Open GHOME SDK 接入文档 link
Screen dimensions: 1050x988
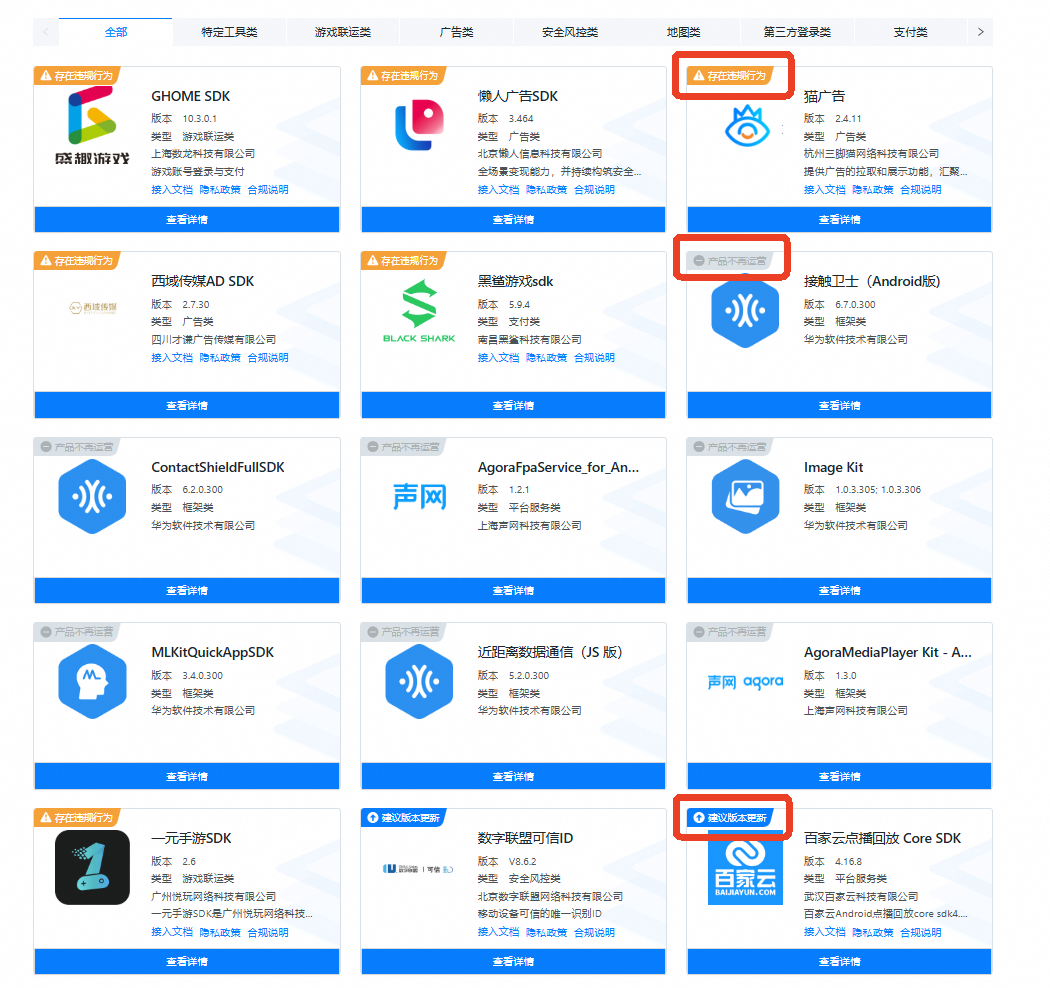(x=172, y=190)
